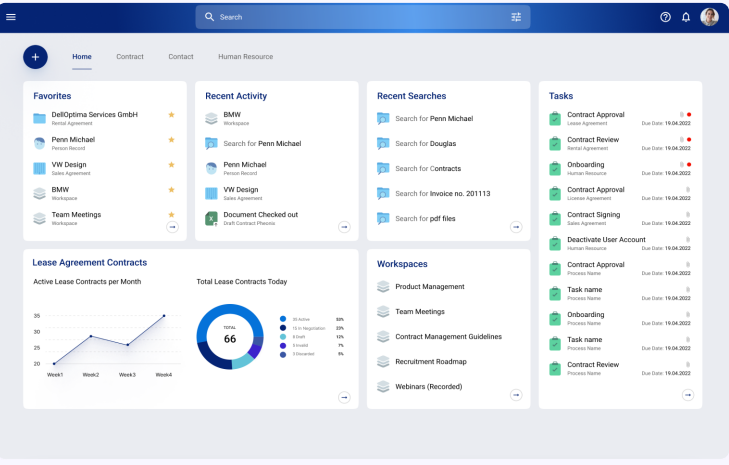Click BMW workspace icon in Recent Activity

pos(212,118)
